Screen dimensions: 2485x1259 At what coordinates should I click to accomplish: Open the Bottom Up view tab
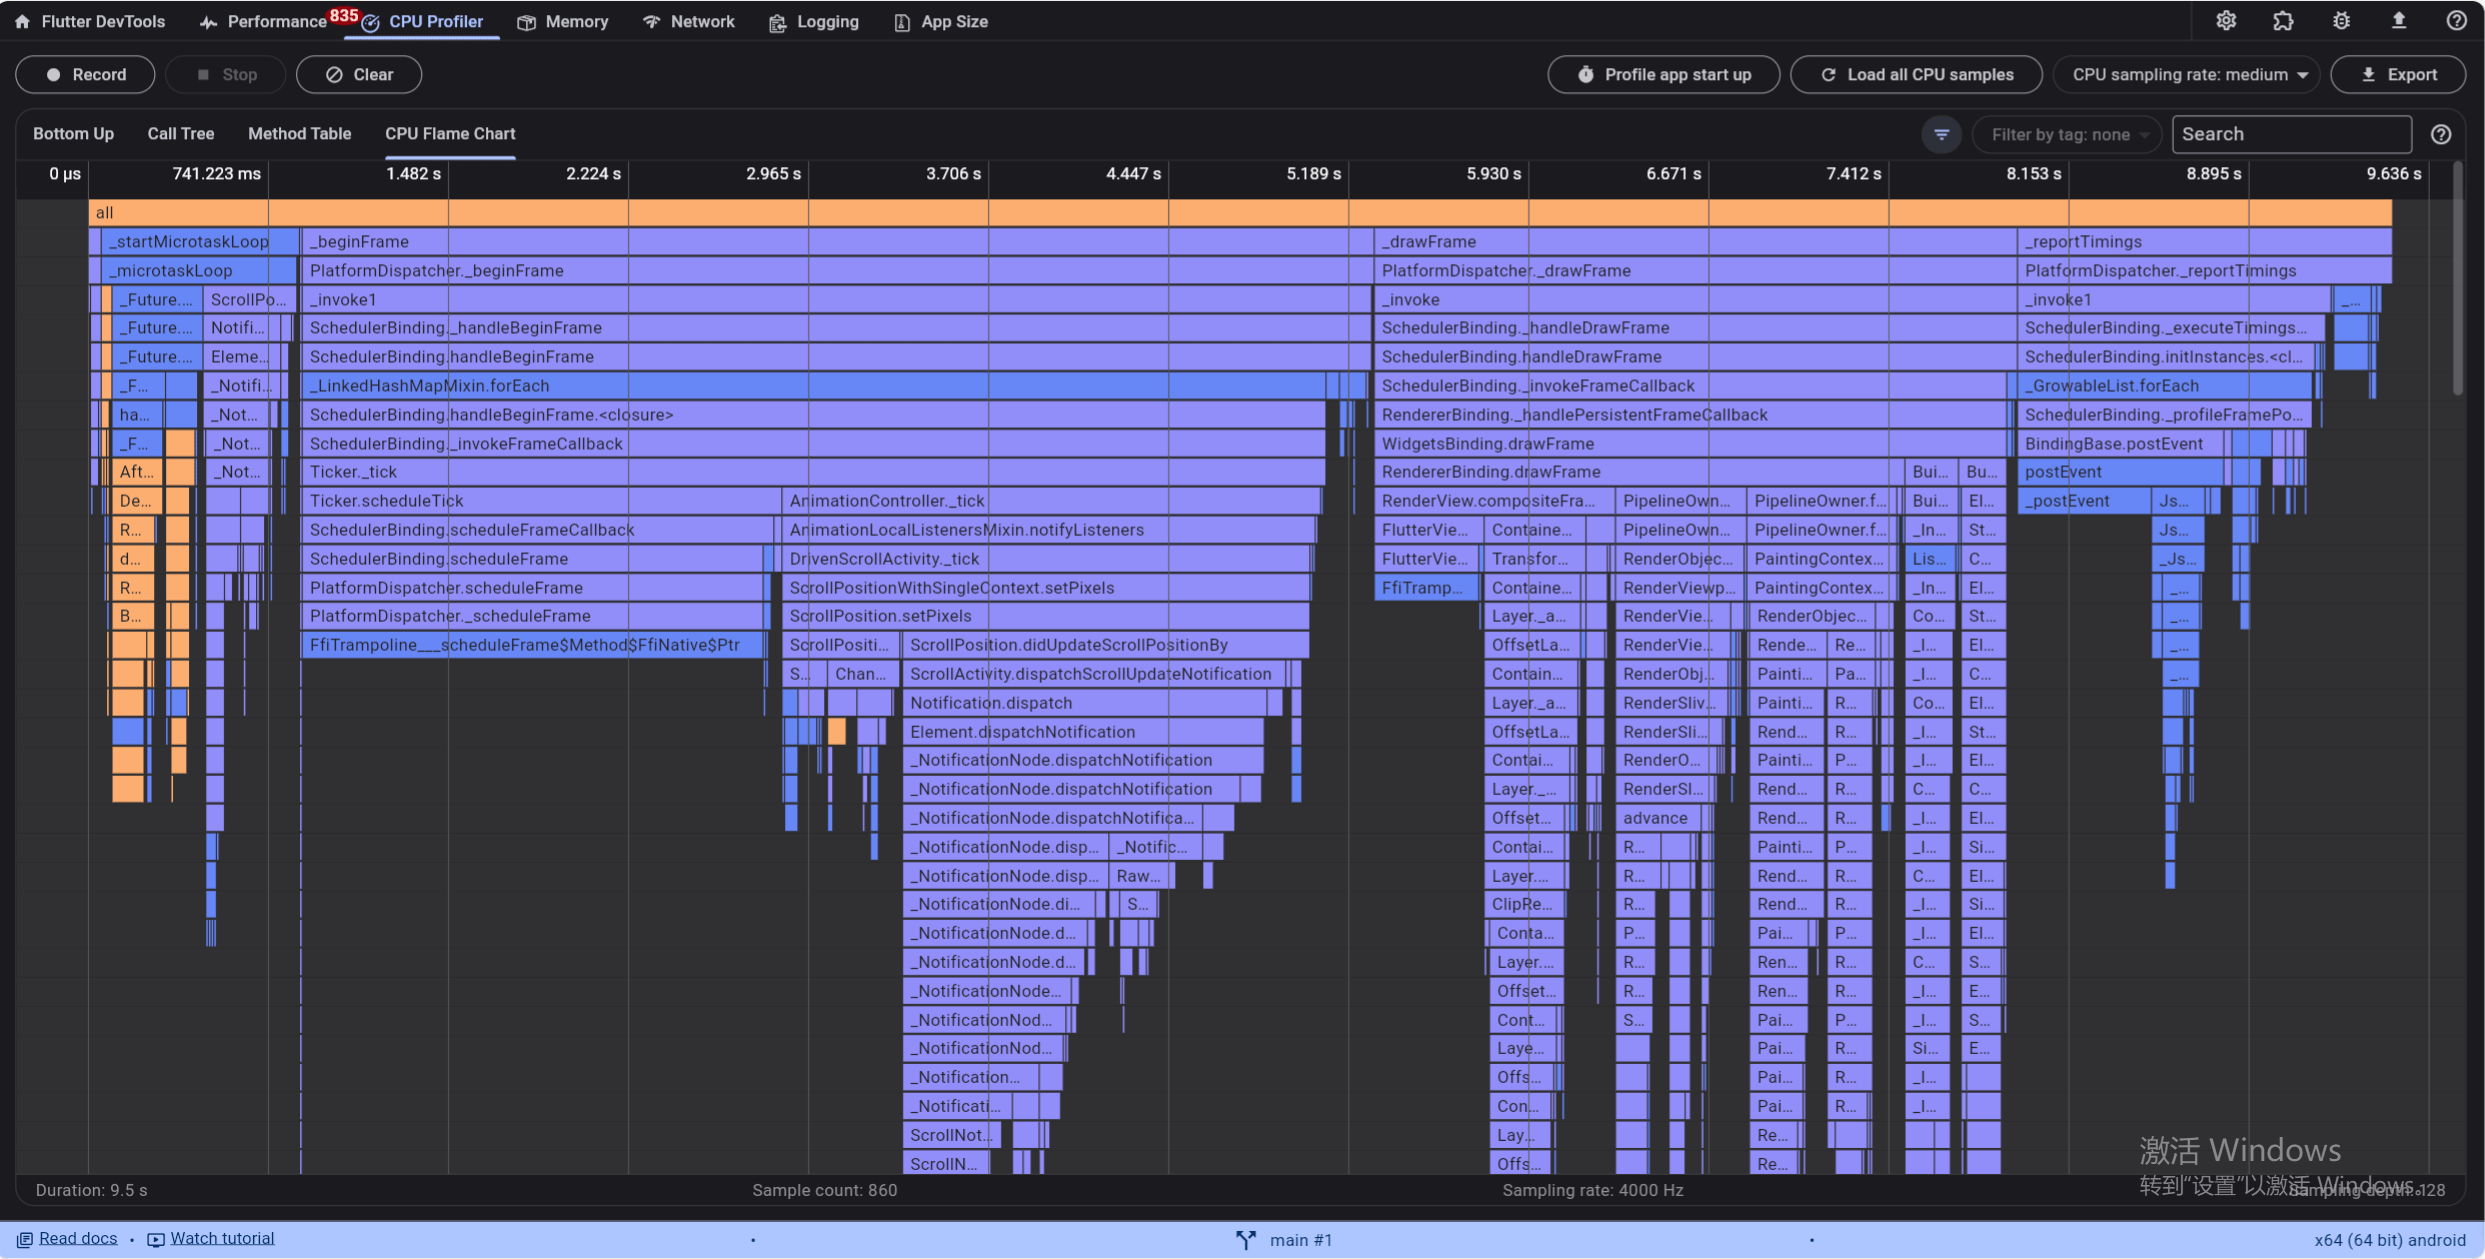73,134
